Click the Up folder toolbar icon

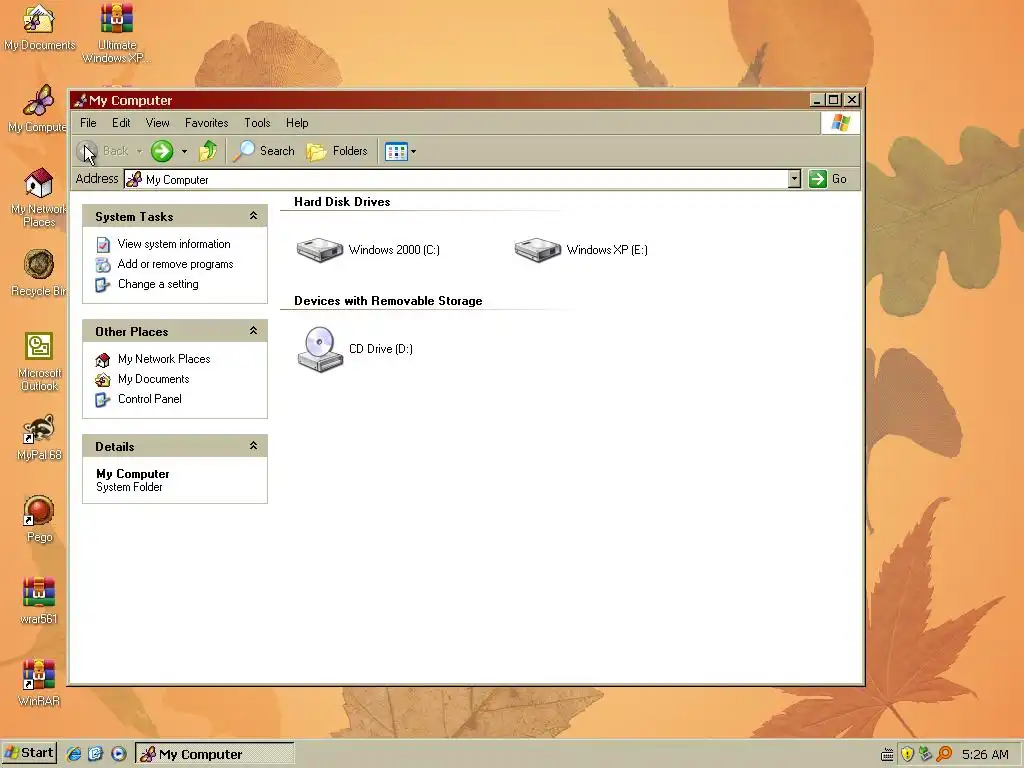tap(208, 151)
